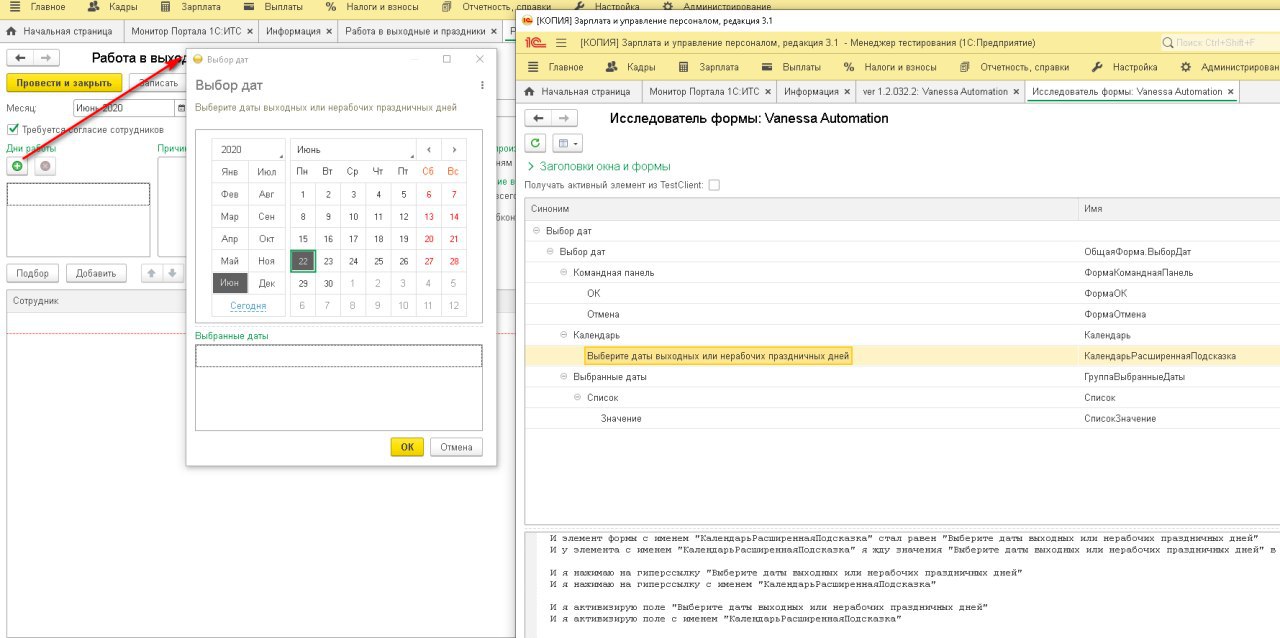Click the Подбор button
This screenshot has width=1280, height=638.
[x=32, y=273]
